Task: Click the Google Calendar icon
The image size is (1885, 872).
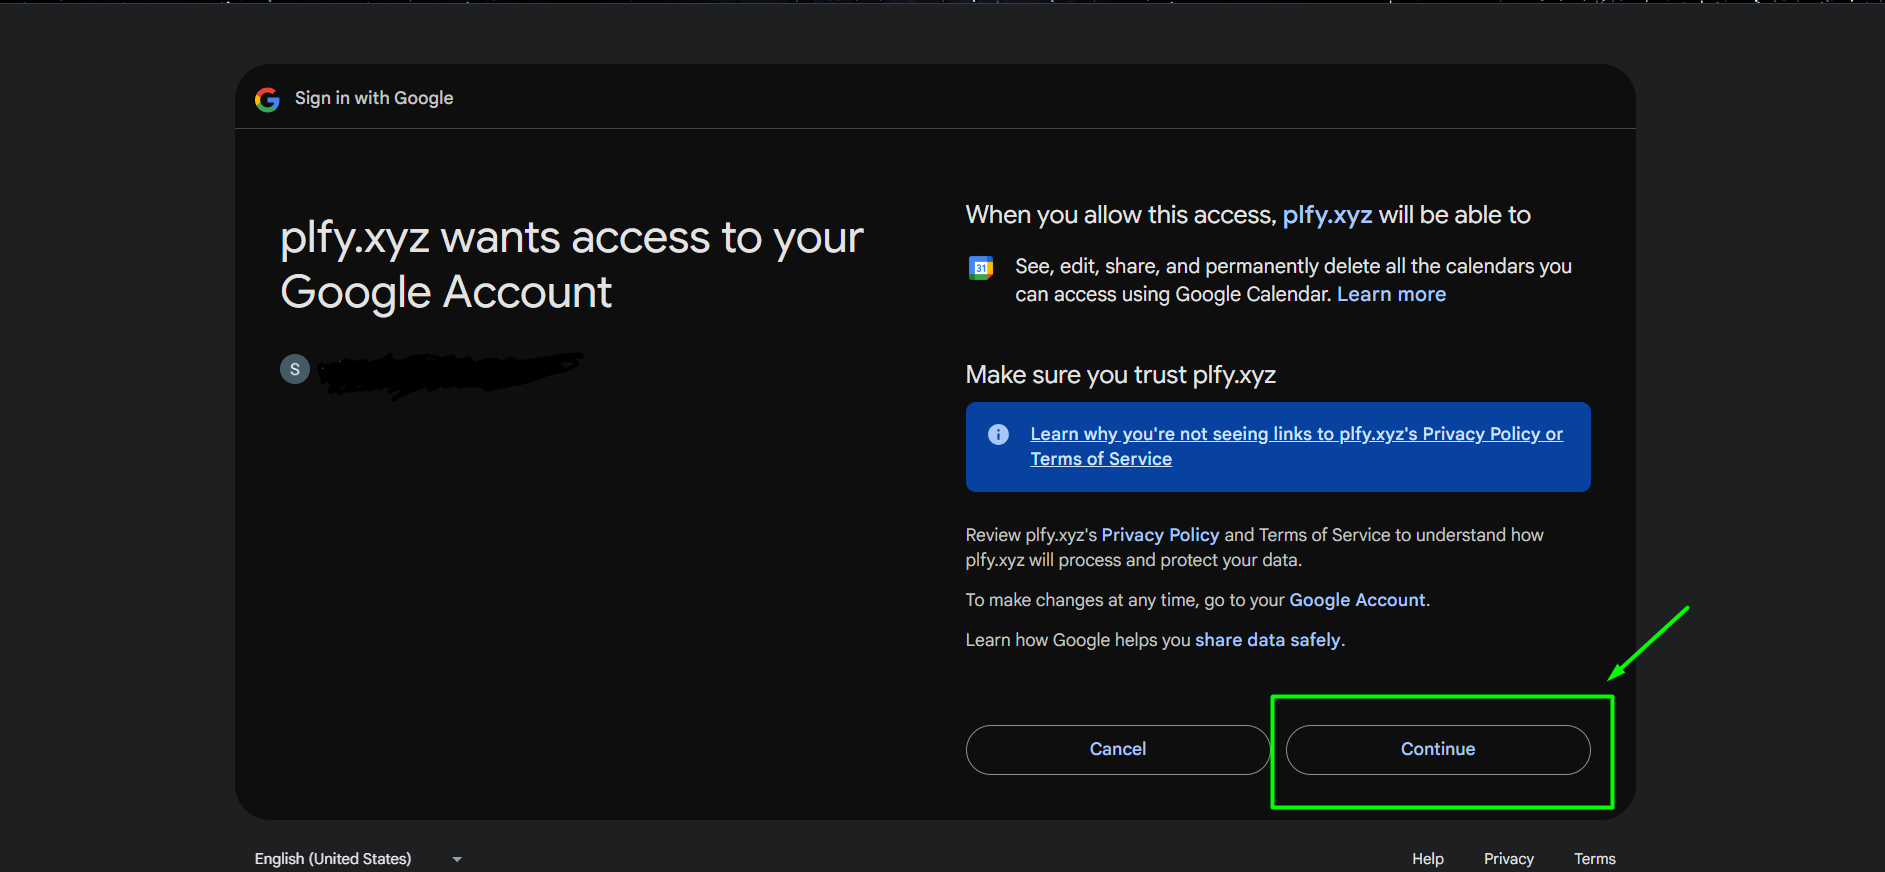Action: pyautogui.click(x=981, y=268)
